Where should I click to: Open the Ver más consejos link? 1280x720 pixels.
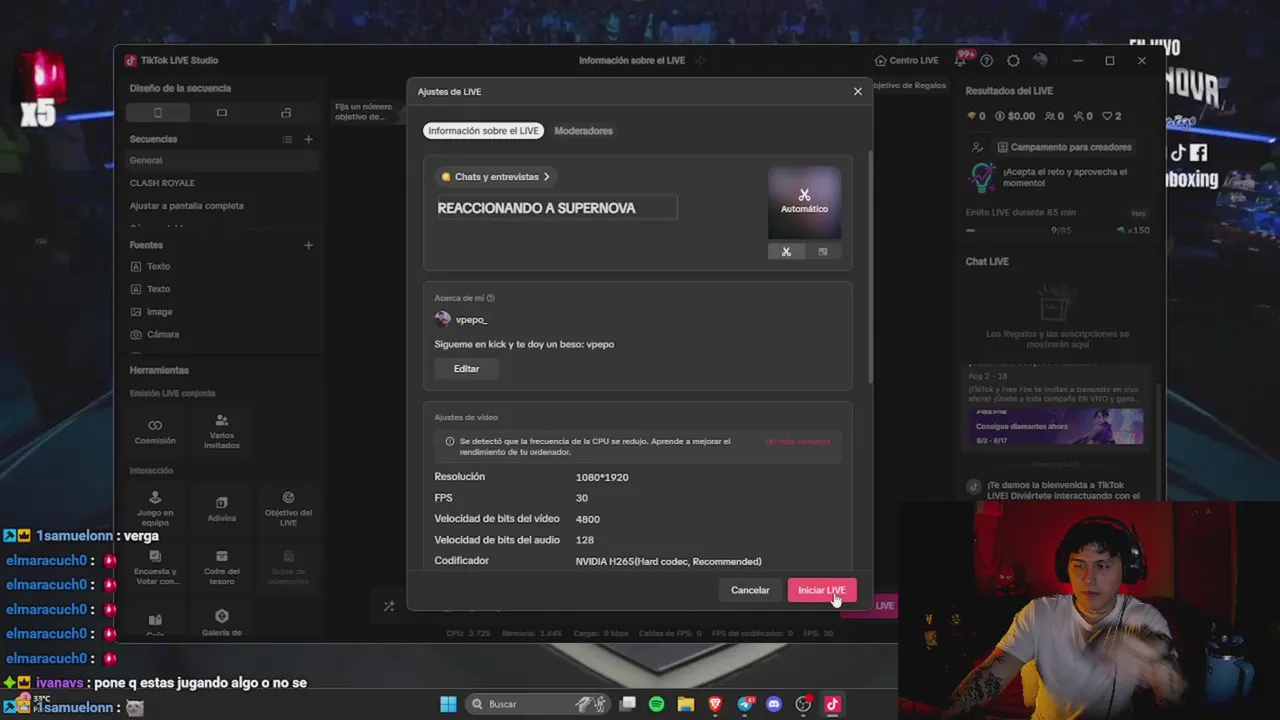coord(797,441)
